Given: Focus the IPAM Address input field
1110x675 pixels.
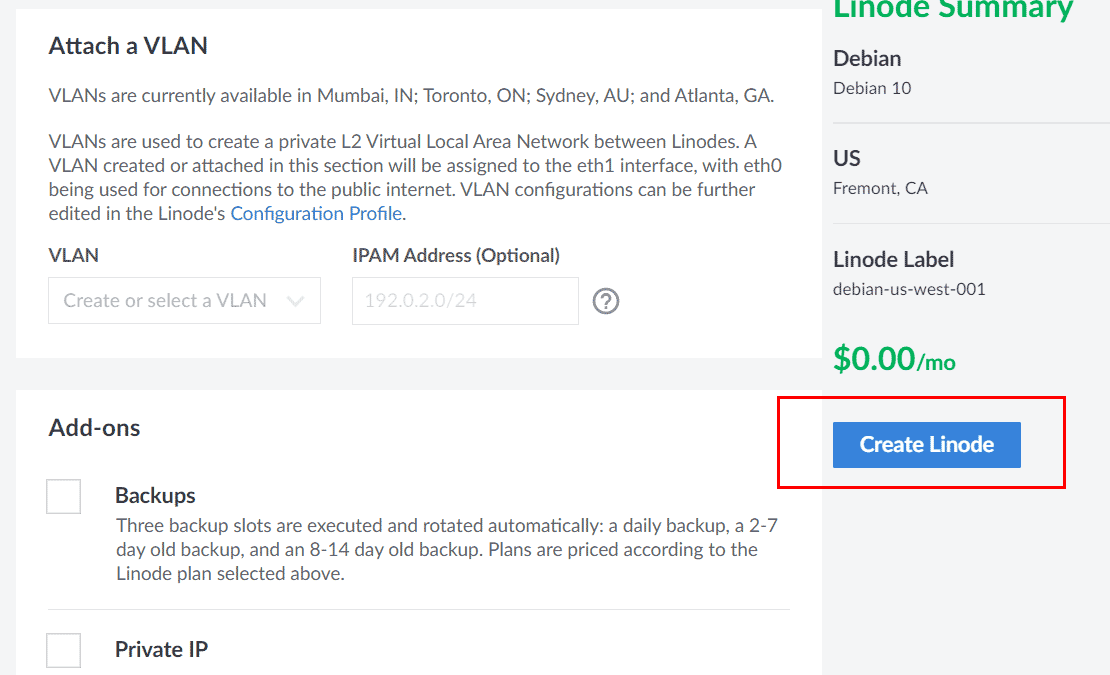Looking at the screenshot, I should click(465, 301).
